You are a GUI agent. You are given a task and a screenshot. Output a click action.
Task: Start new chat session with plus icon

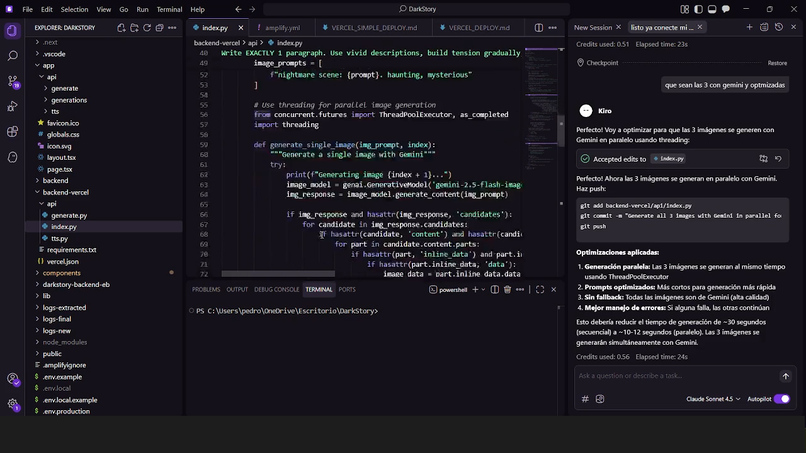(x=749, y=27)
